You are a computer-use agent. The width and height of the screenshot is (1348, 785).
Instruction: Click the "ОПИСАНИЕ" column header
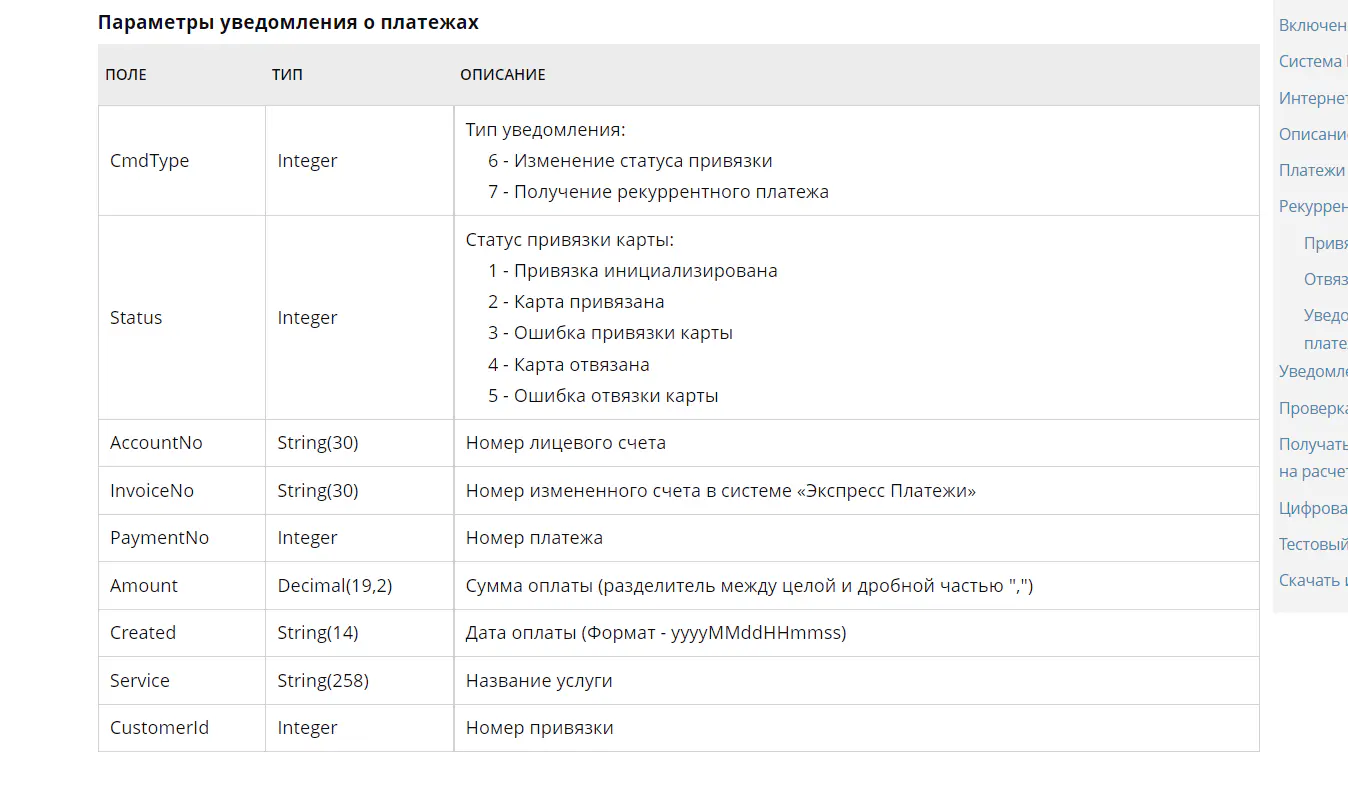click(502, 75)
